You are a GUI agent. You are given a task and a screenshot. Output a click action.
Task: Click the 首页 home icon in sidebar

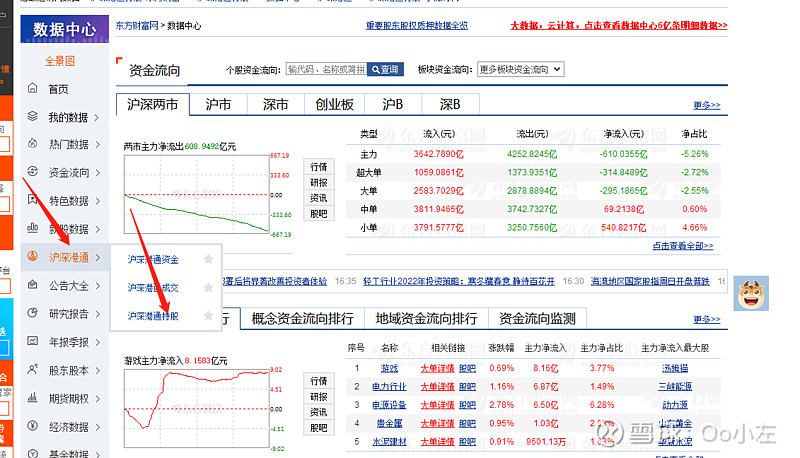click(33, 88)
